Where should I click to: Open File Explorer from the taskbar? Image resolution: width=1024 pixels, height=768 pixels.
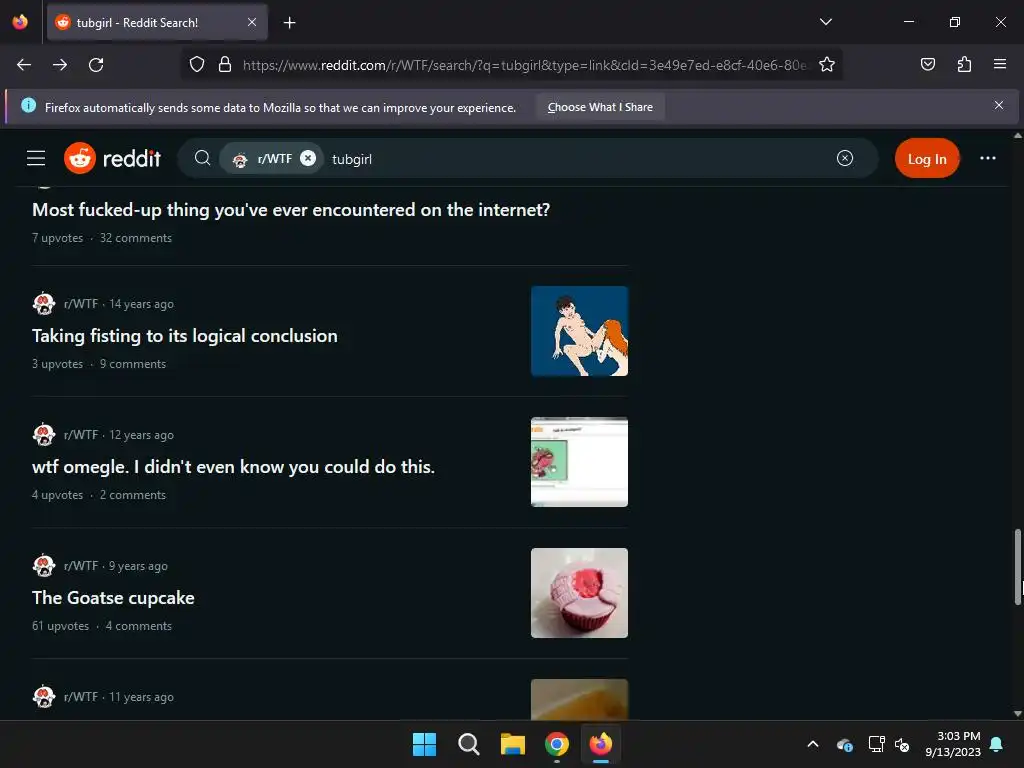click(513, 744)
